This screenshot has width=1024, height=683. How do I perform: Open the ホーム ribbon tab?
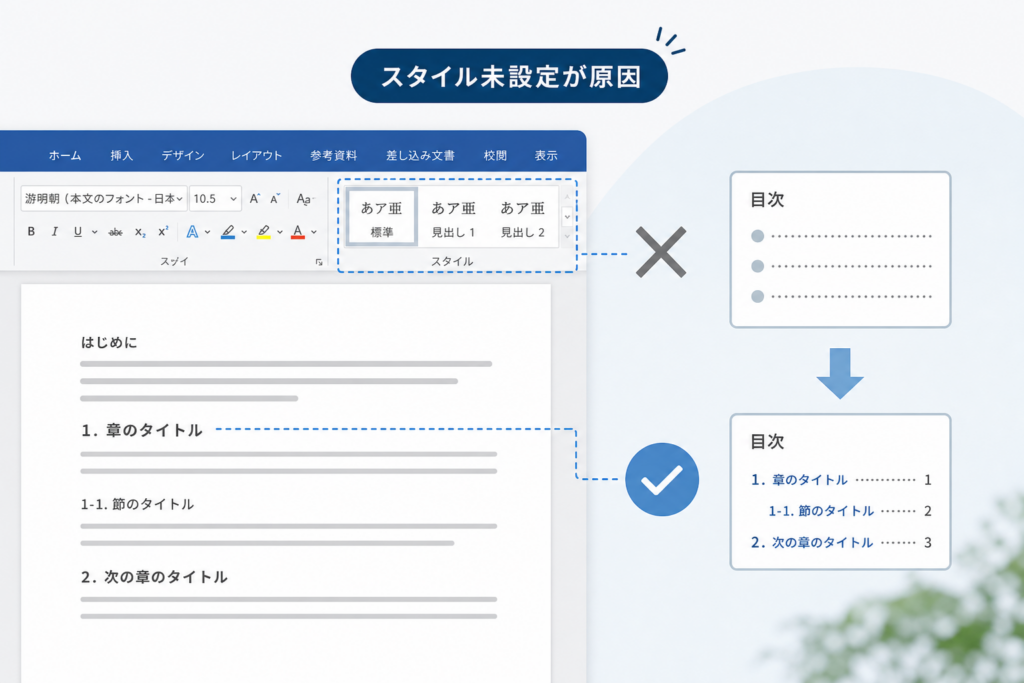tap(65, 155)
